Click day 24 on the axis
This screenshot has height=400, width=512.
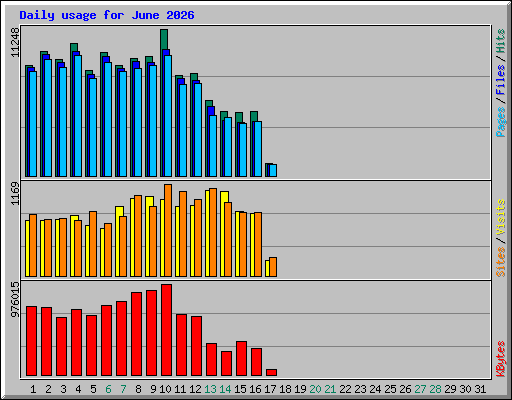coord(375,389)
